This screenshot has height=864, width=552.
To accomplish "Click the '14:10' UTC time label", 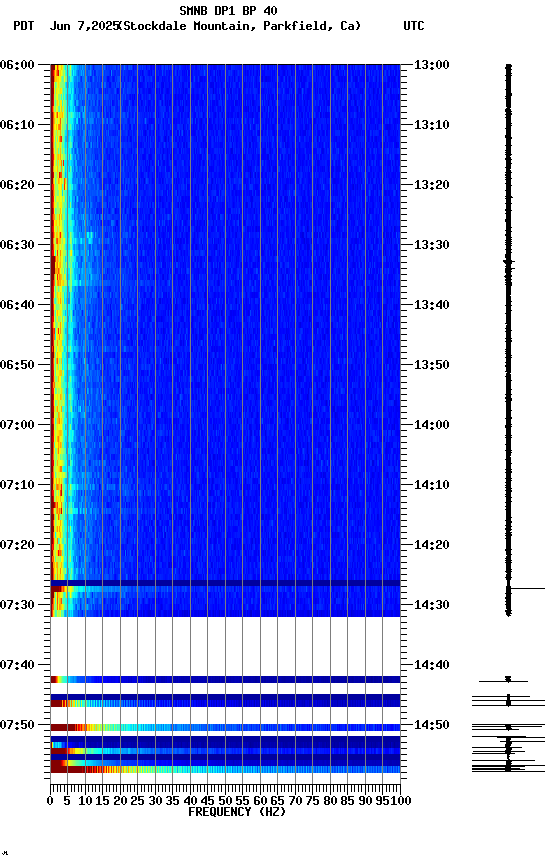I will coord(432,485).
